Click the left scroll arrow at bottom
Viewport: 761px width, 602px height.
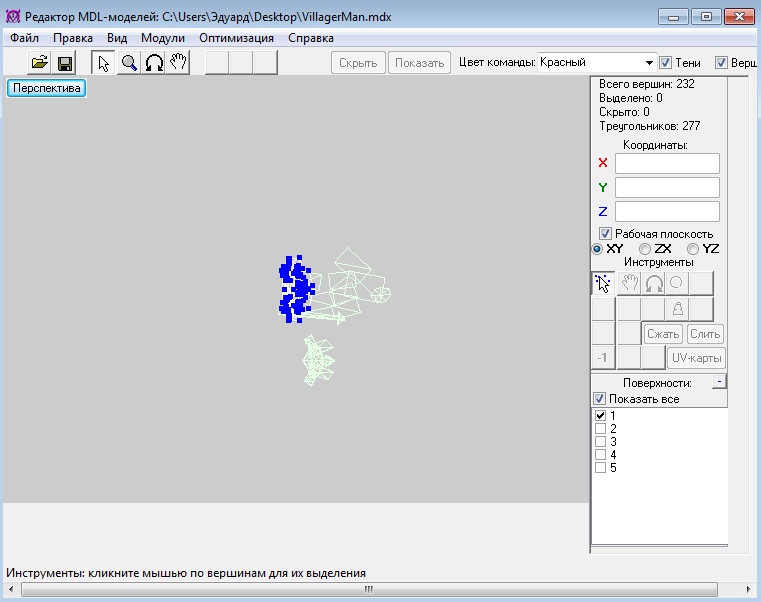11,589
